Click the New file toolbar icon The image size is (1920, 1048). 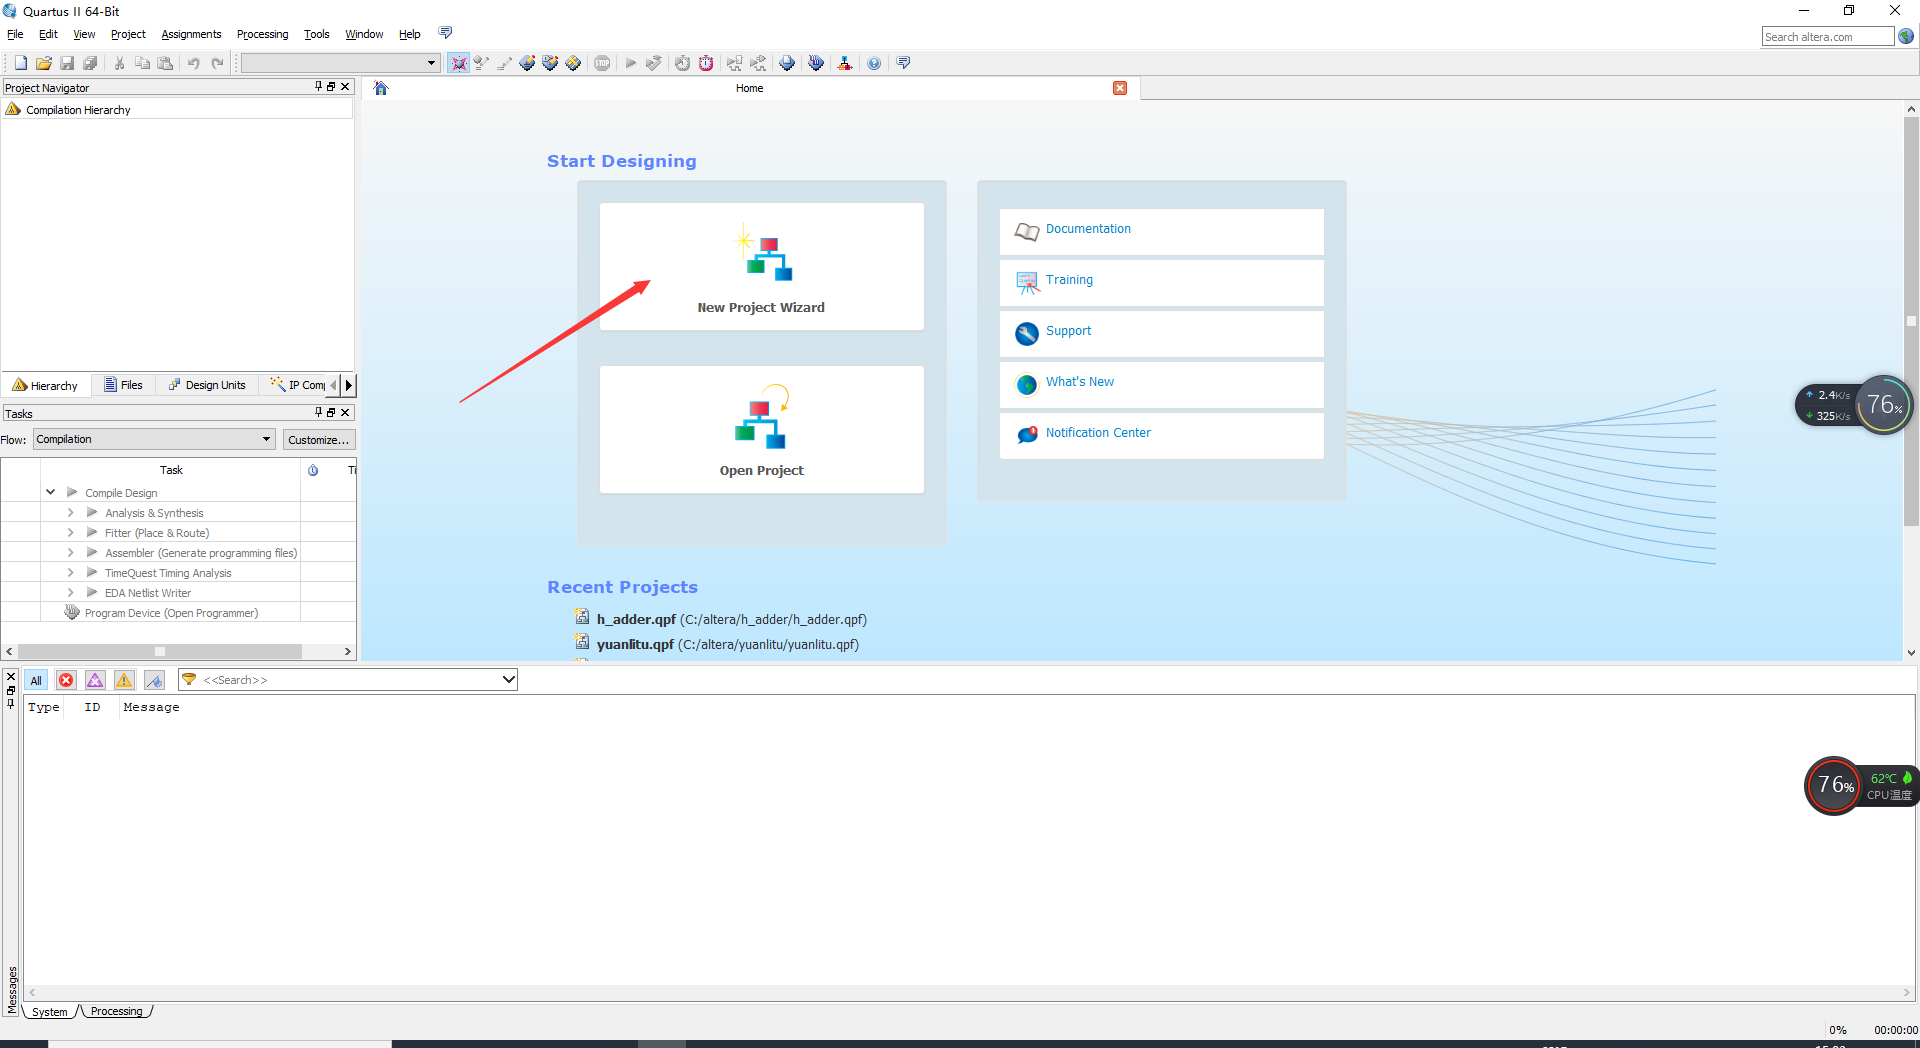[20, 63]
